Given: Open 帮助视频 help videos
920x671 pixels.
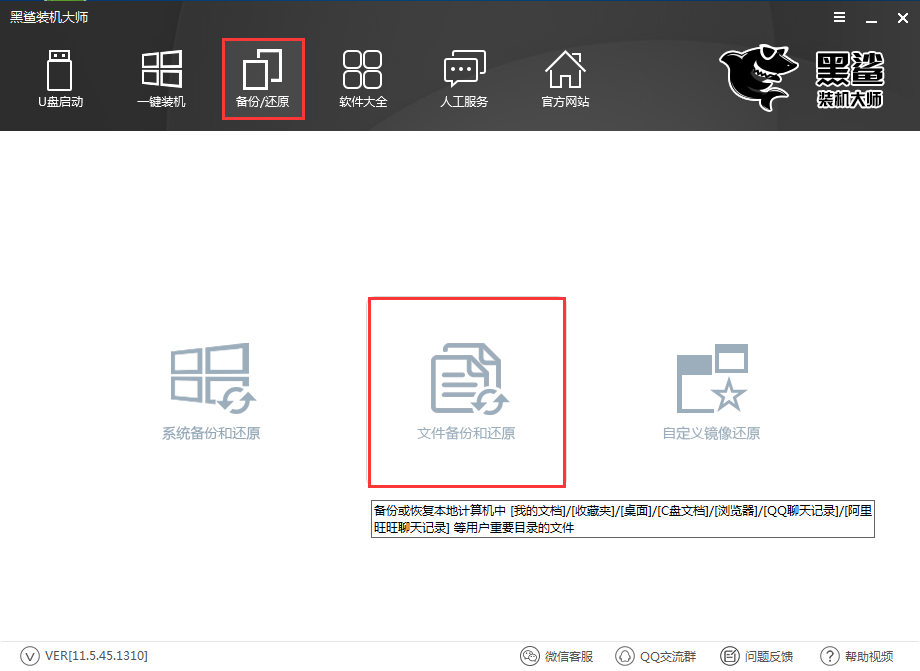Looking at the screenshot, I should pos(857,656).
